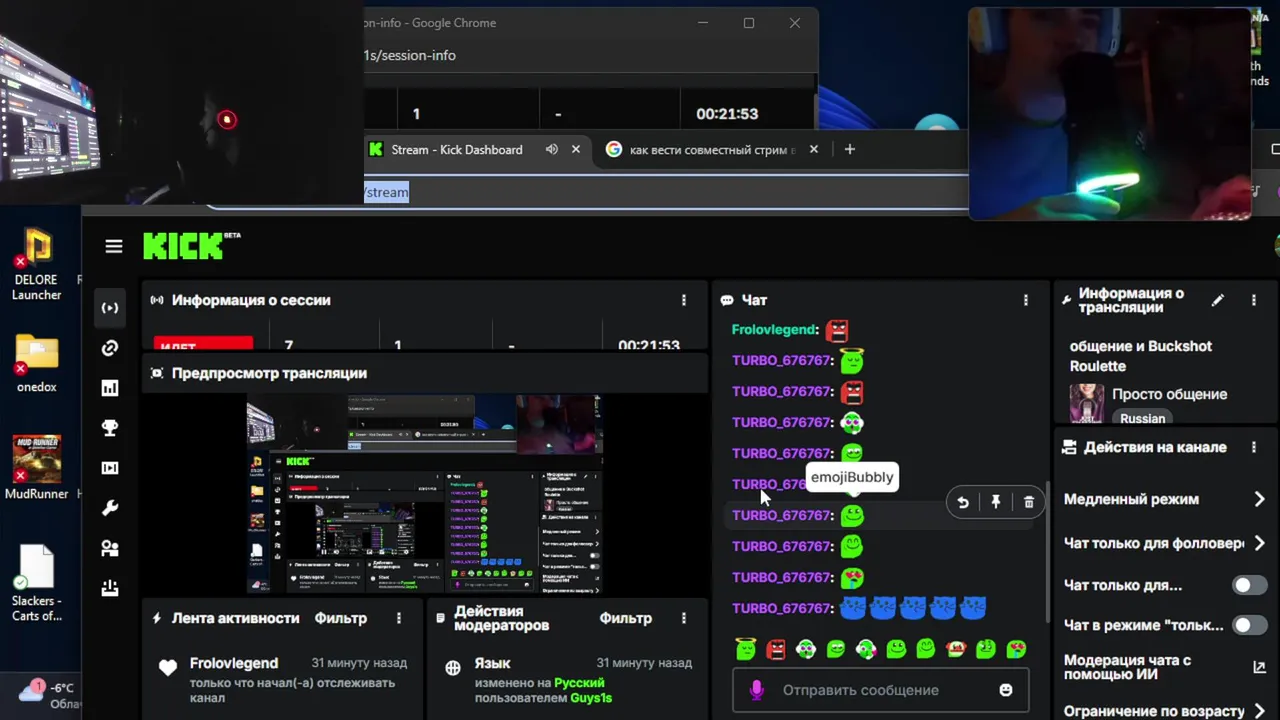The height and width of the screenshot is (720, 1280).
Task: Click Frolovlegend username in chat
Action: point(775,329)
